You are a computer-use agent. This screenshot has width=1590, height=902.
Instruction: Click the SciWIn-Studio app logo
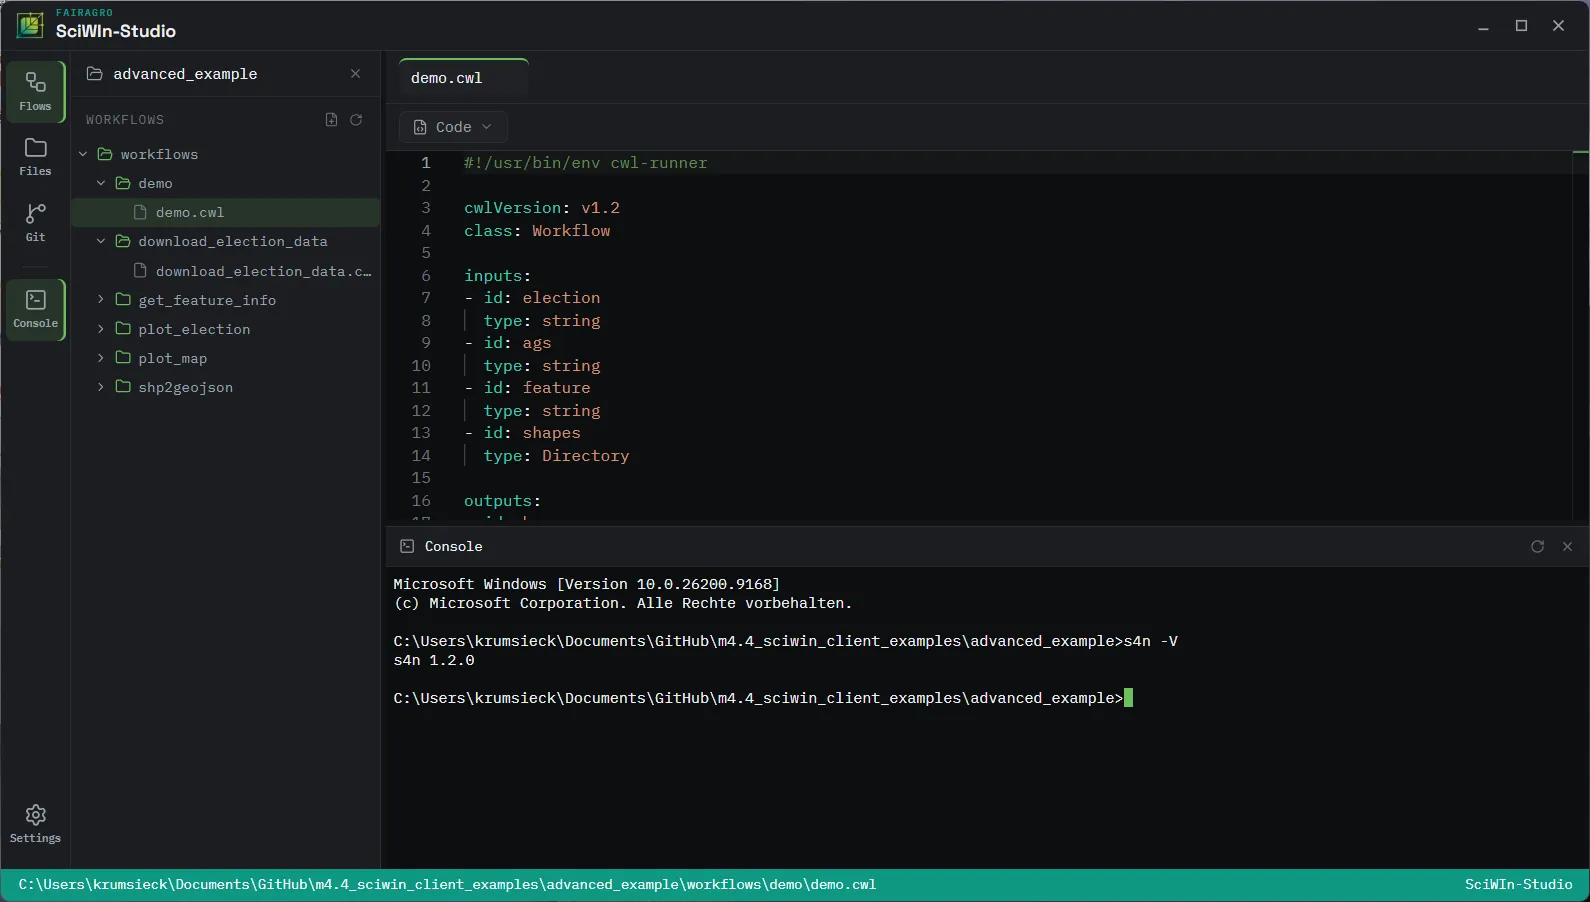pyautogui.click(x=30, y=25)
